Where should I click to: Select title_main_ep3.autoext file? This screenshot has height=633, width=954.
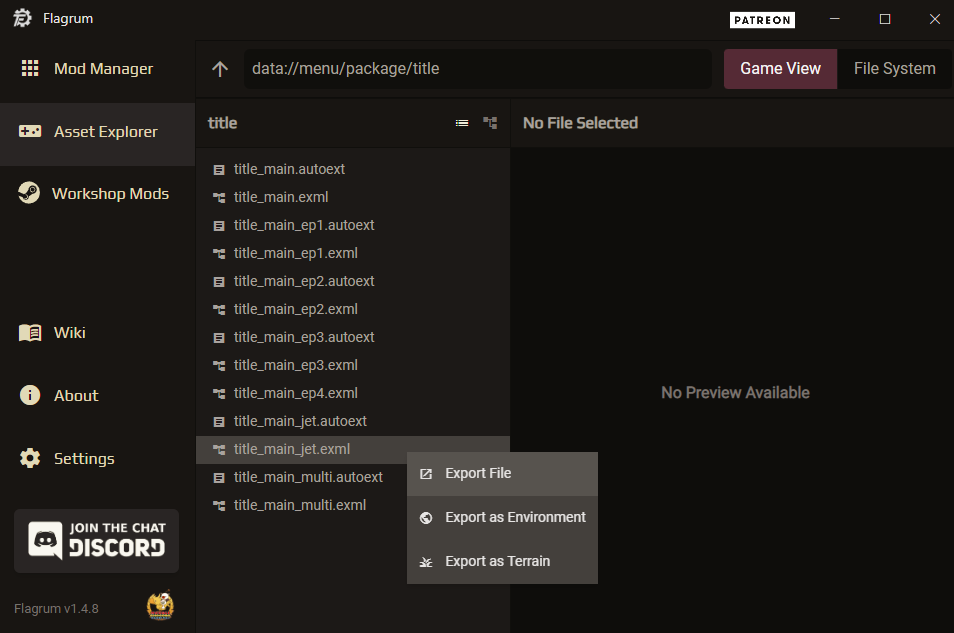(x=353, y=337)
